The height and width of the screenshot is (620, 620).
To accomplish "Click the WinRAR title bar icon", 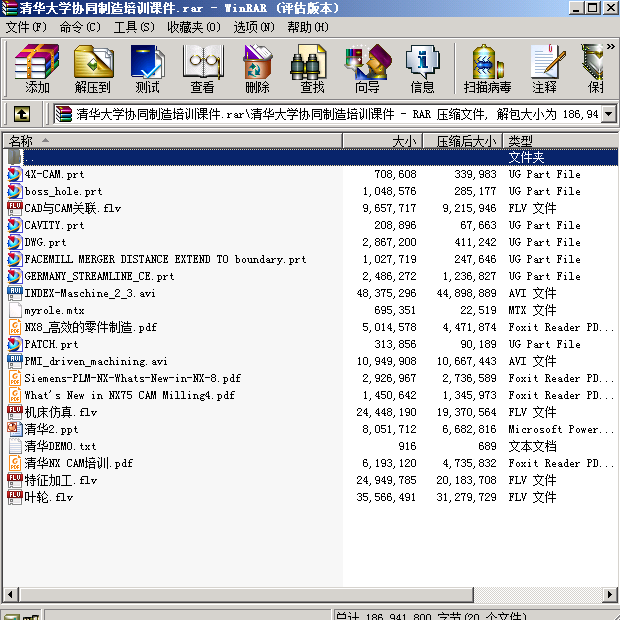I will point(9,8).
